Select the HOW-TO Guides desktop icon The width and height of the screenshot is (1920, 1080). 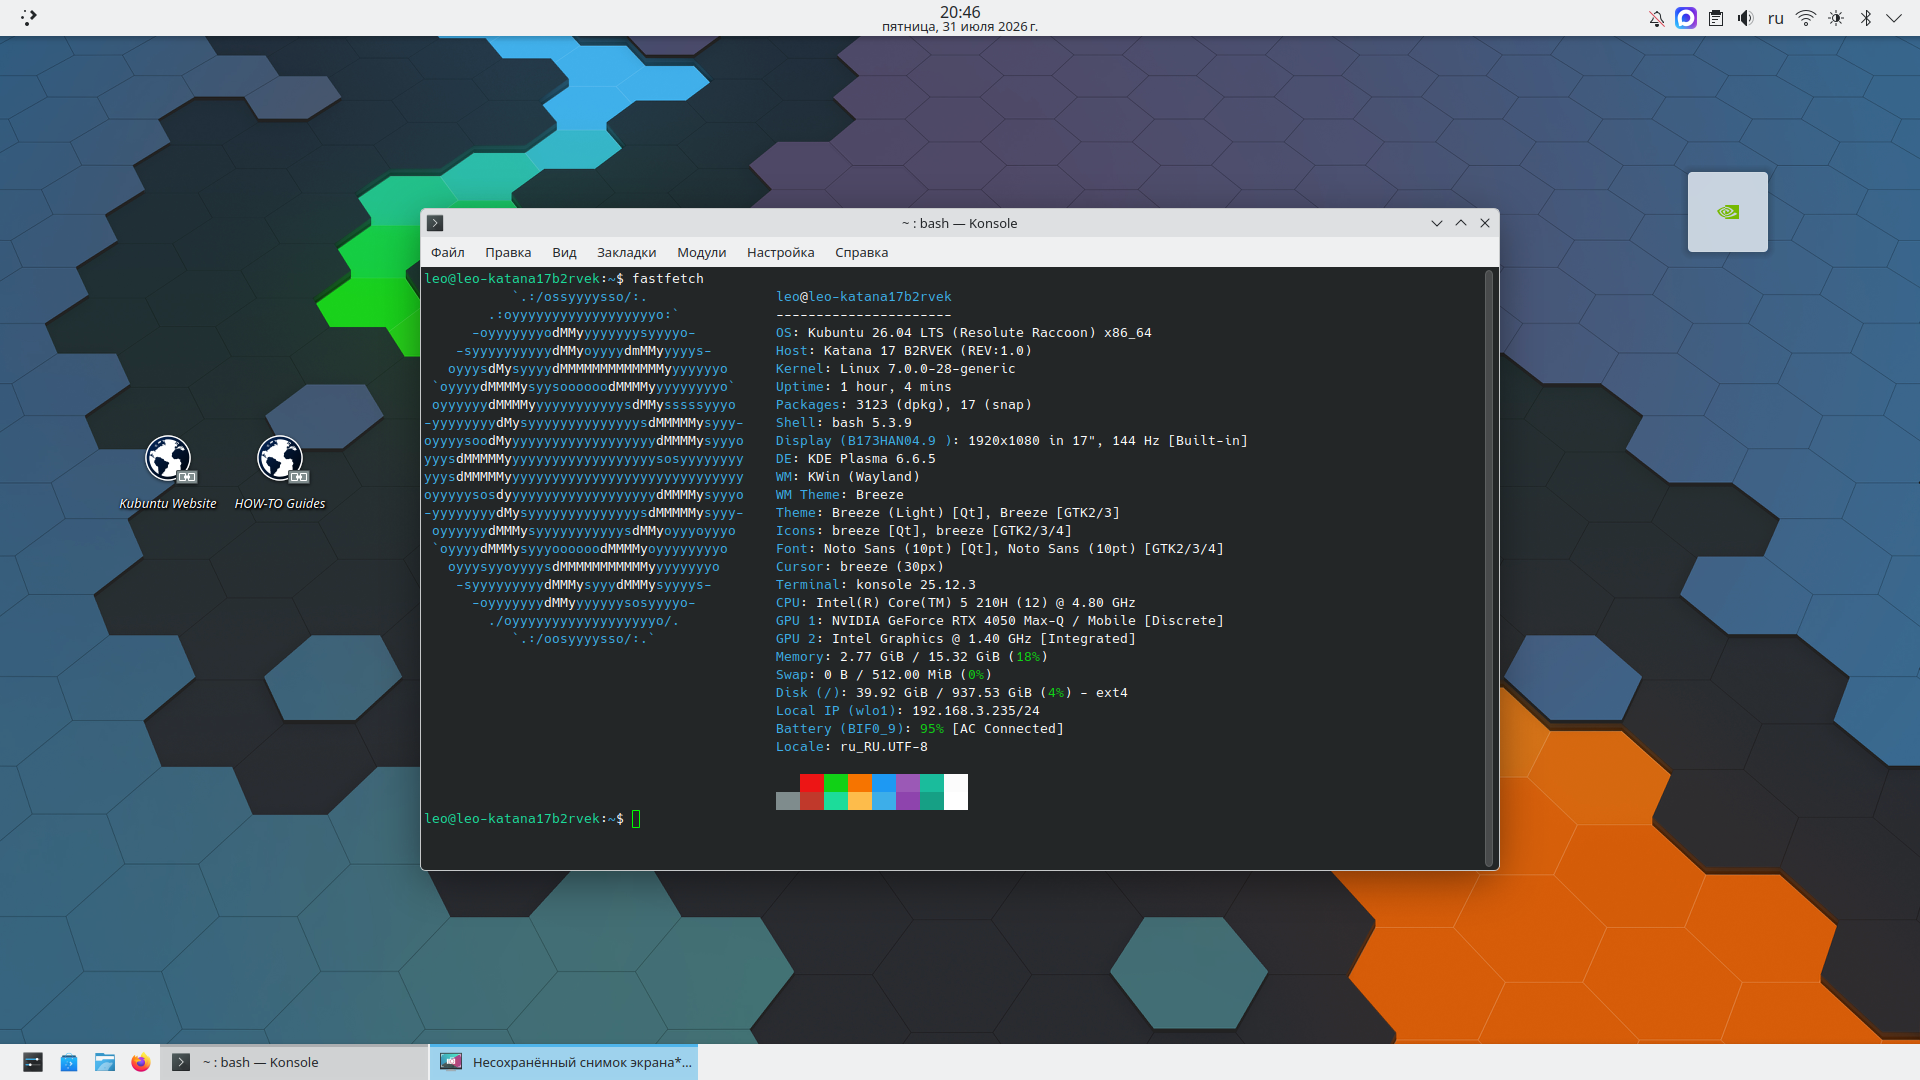(x=280, y=473)
